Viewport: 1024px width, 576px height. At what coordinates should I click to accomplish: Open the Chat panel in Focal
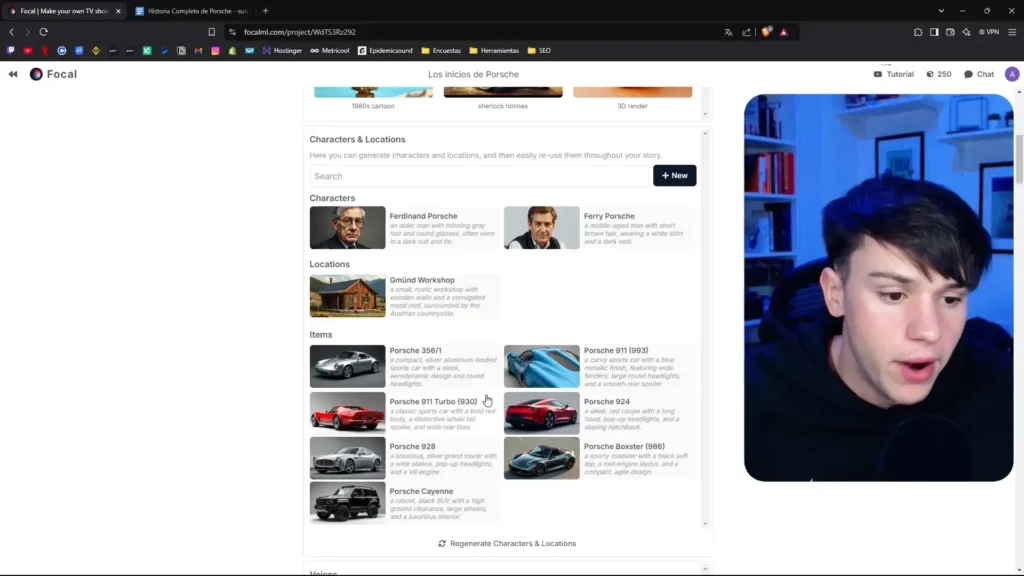click(978, 73)
